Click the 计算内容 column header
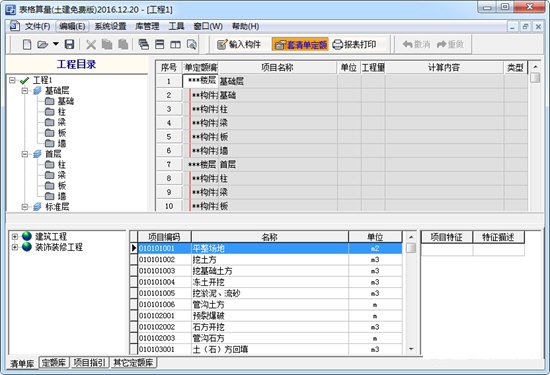 point(444,67)
